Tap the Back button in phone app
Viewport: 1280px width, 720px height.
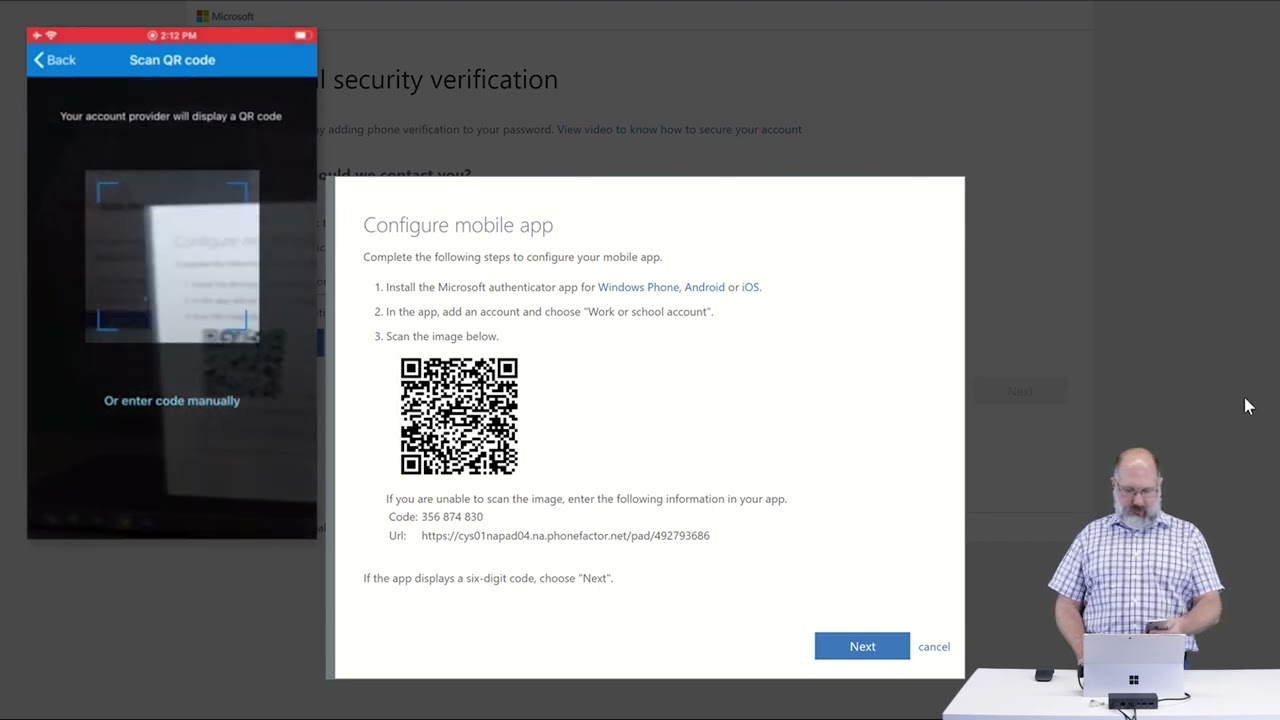[x=54, y=60]
